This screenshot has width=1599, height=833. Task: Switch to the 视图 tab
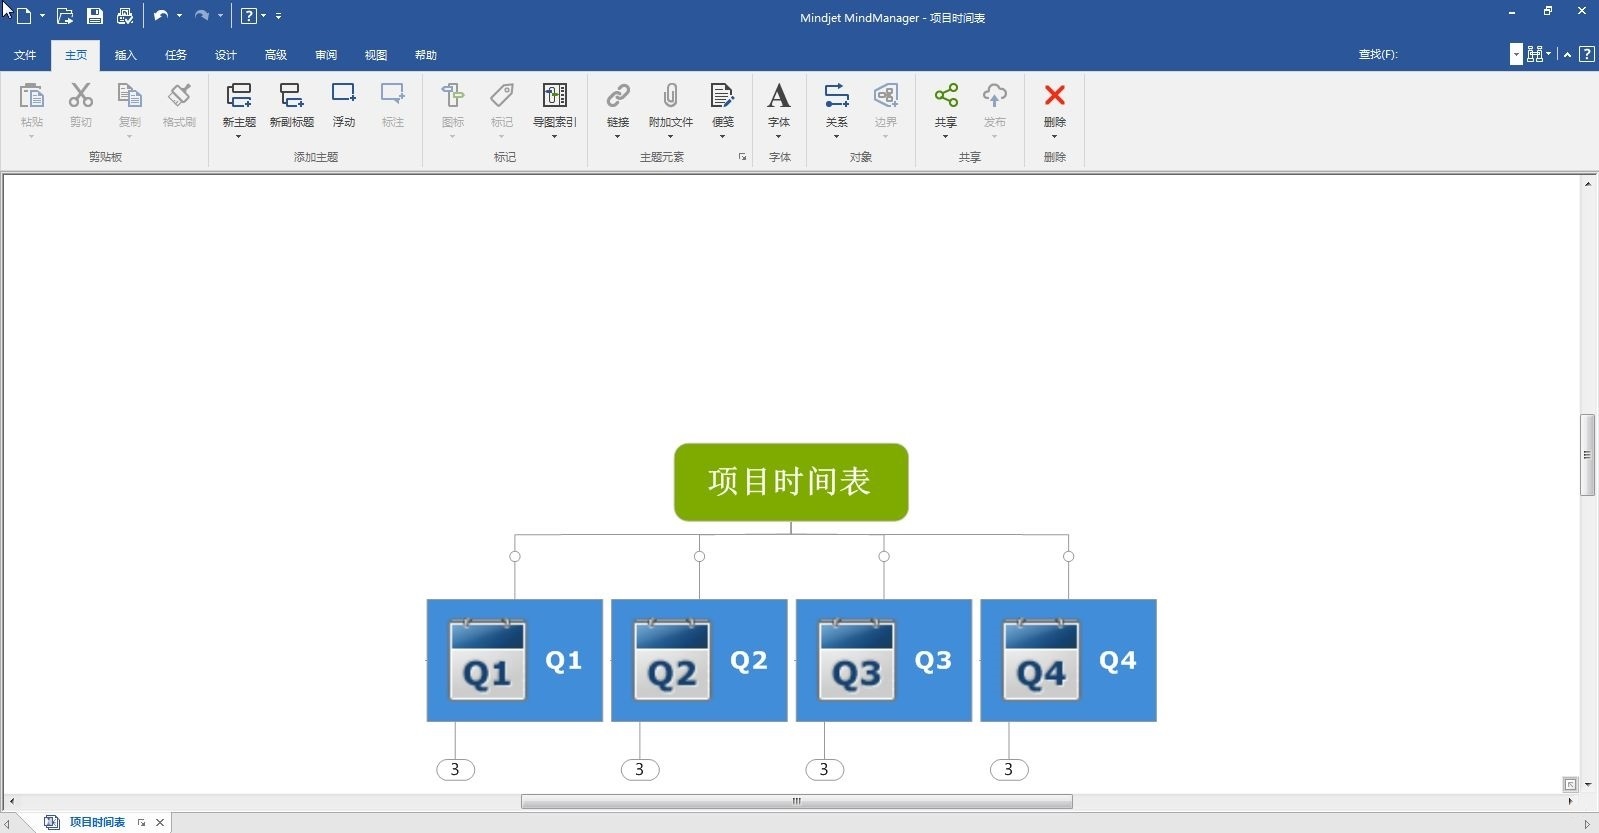click(376, 55)
